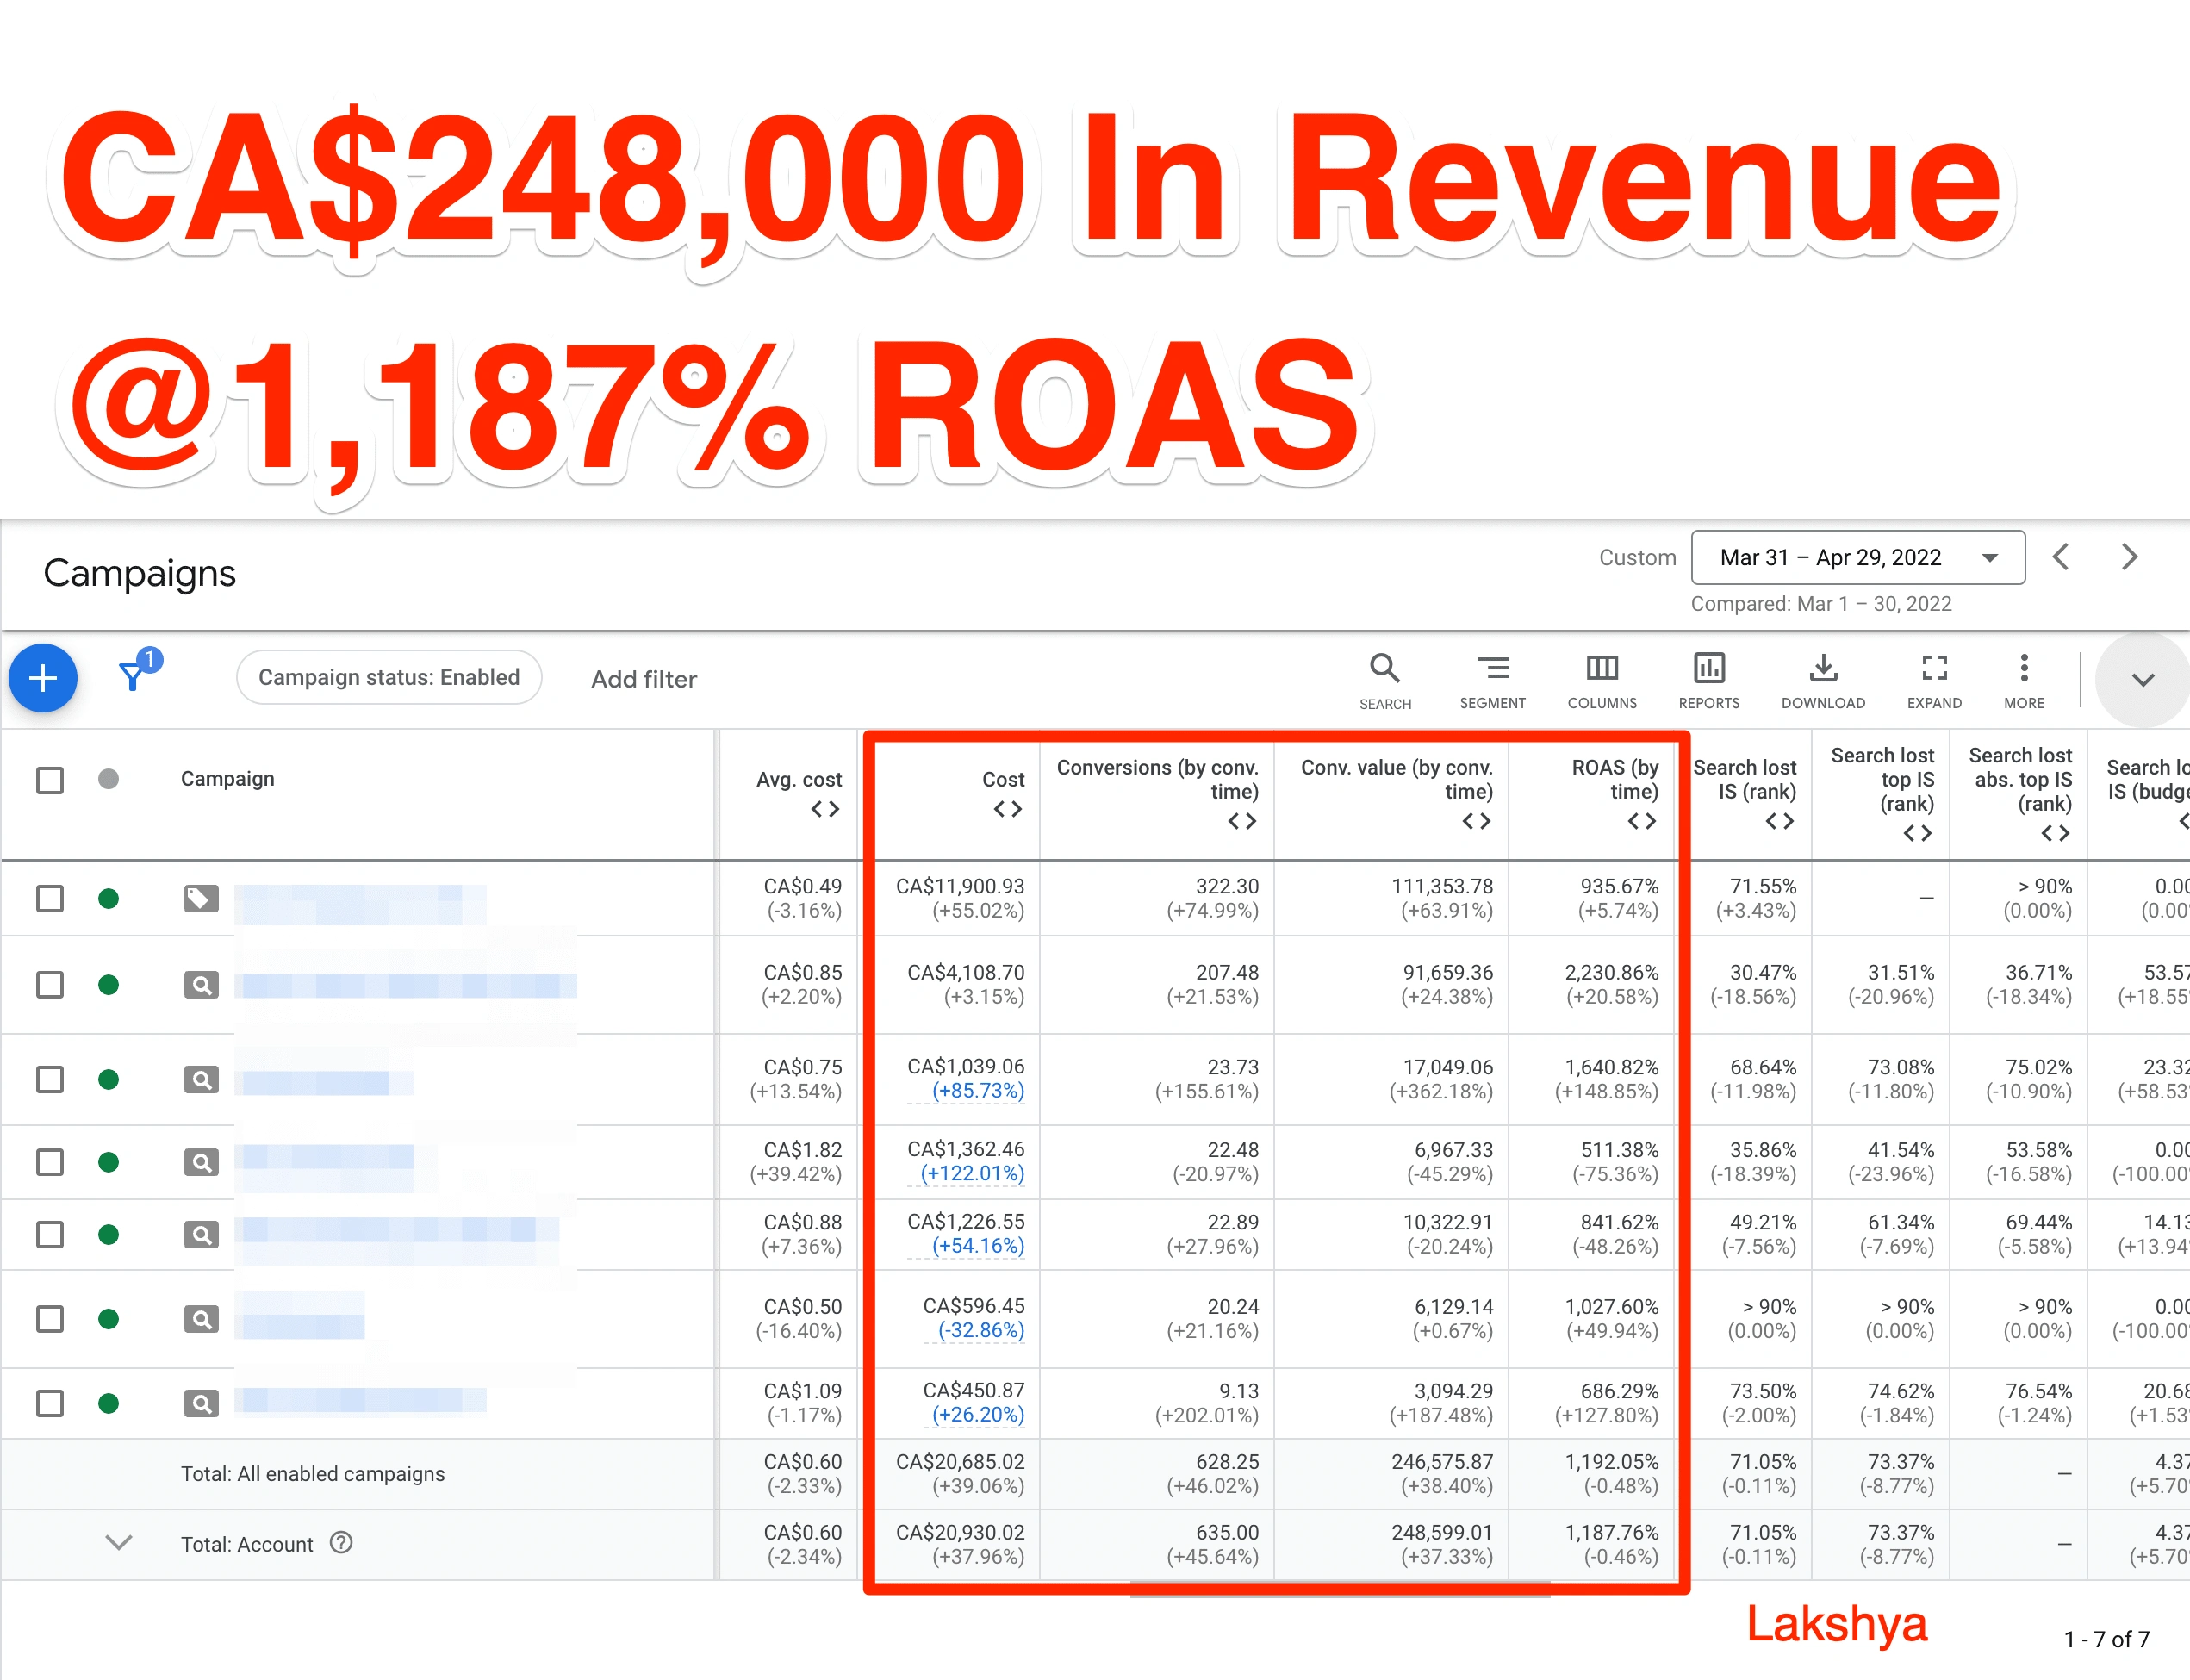
Task: Check the box for CA$596.45 campaign row
Action: pos(50,1319)
